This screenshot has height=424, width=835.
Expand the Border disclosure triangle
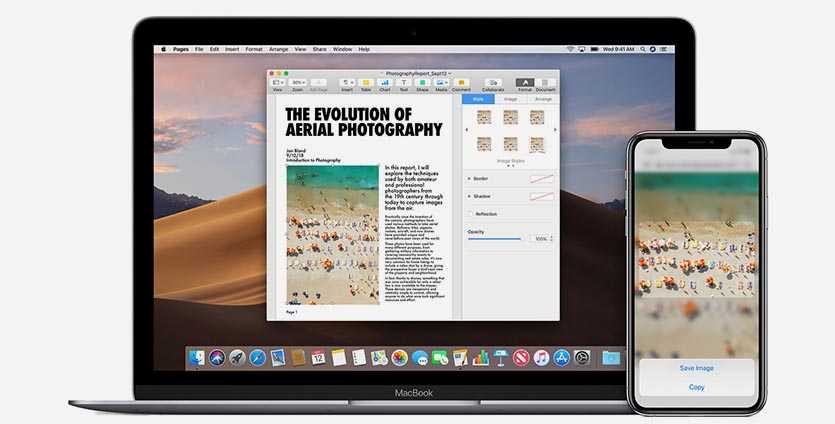tap(469, 178)
